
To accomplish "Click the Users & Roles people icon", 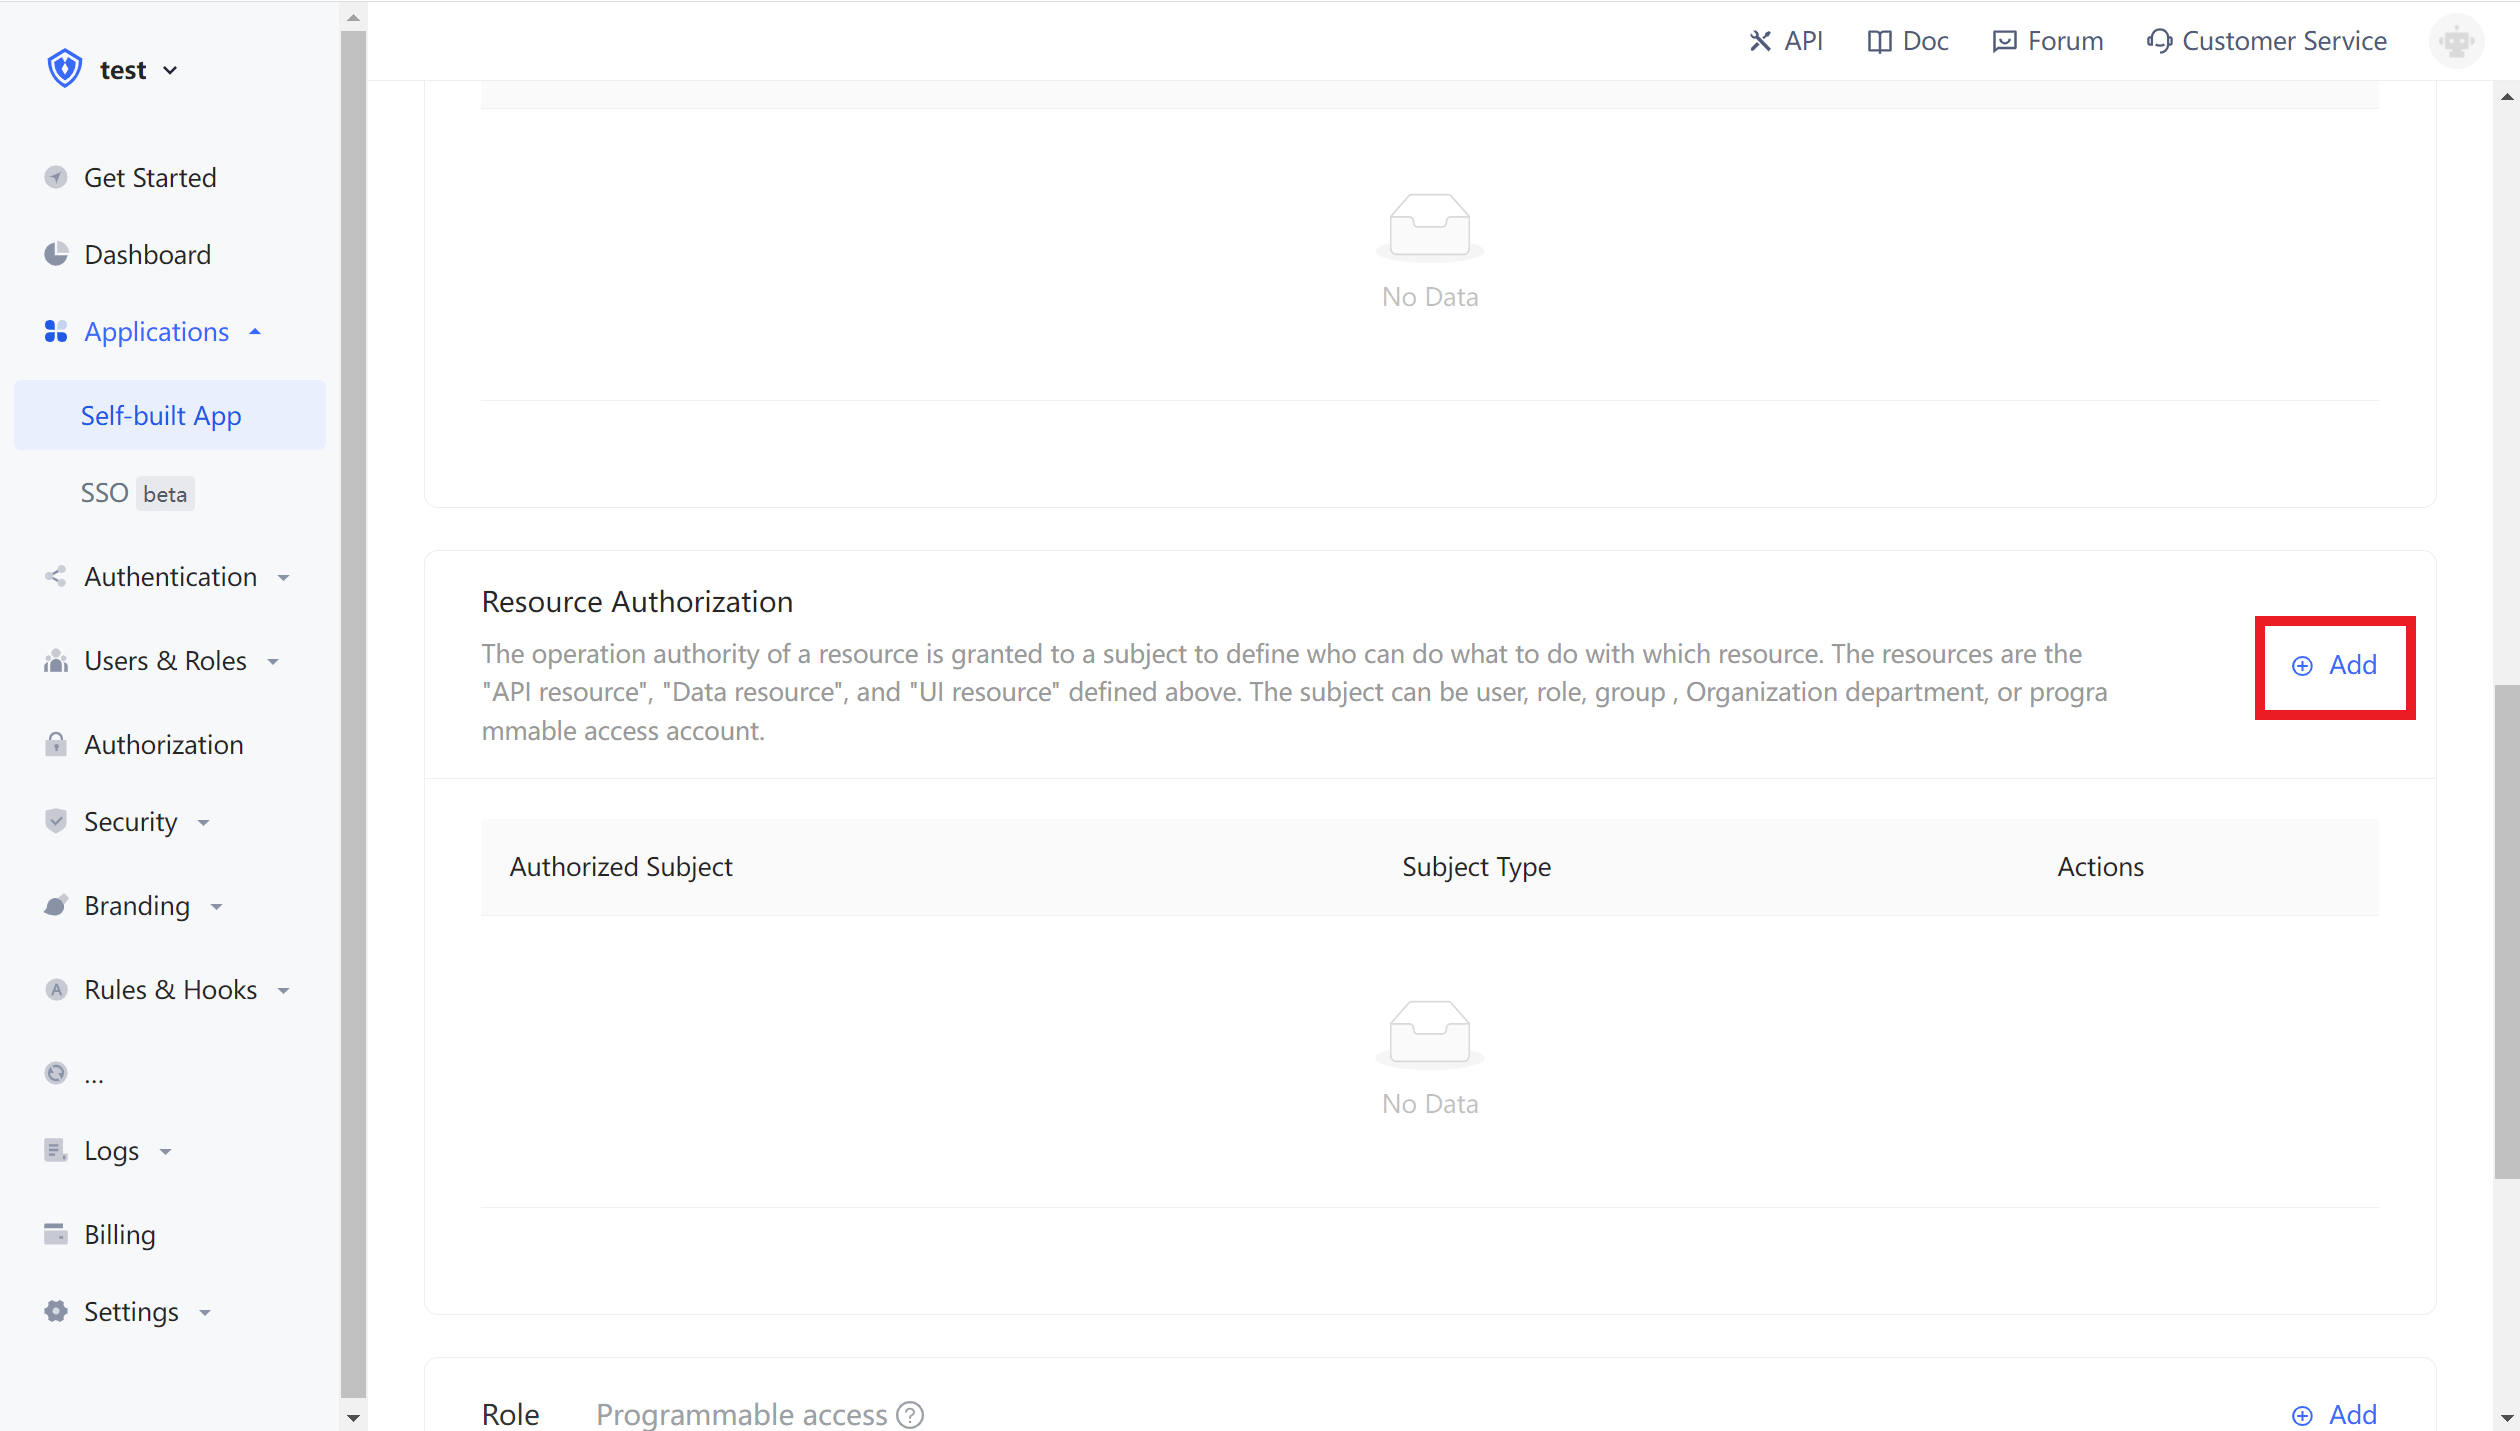I will point(56,660).
